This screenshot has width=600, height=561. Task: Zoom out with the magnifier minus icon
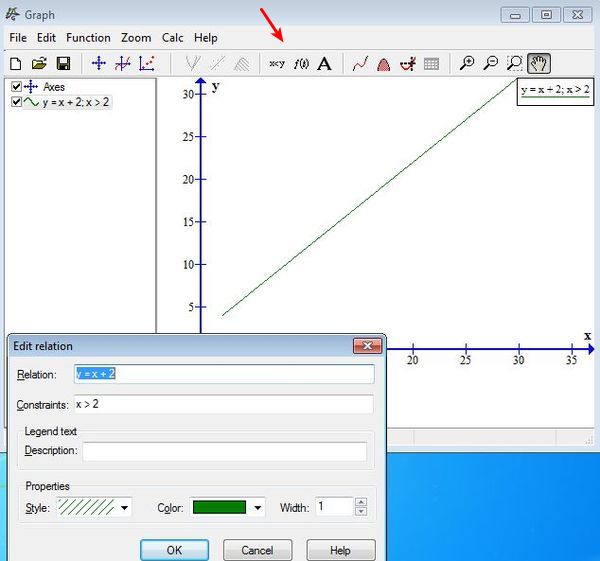pos(491,64)
